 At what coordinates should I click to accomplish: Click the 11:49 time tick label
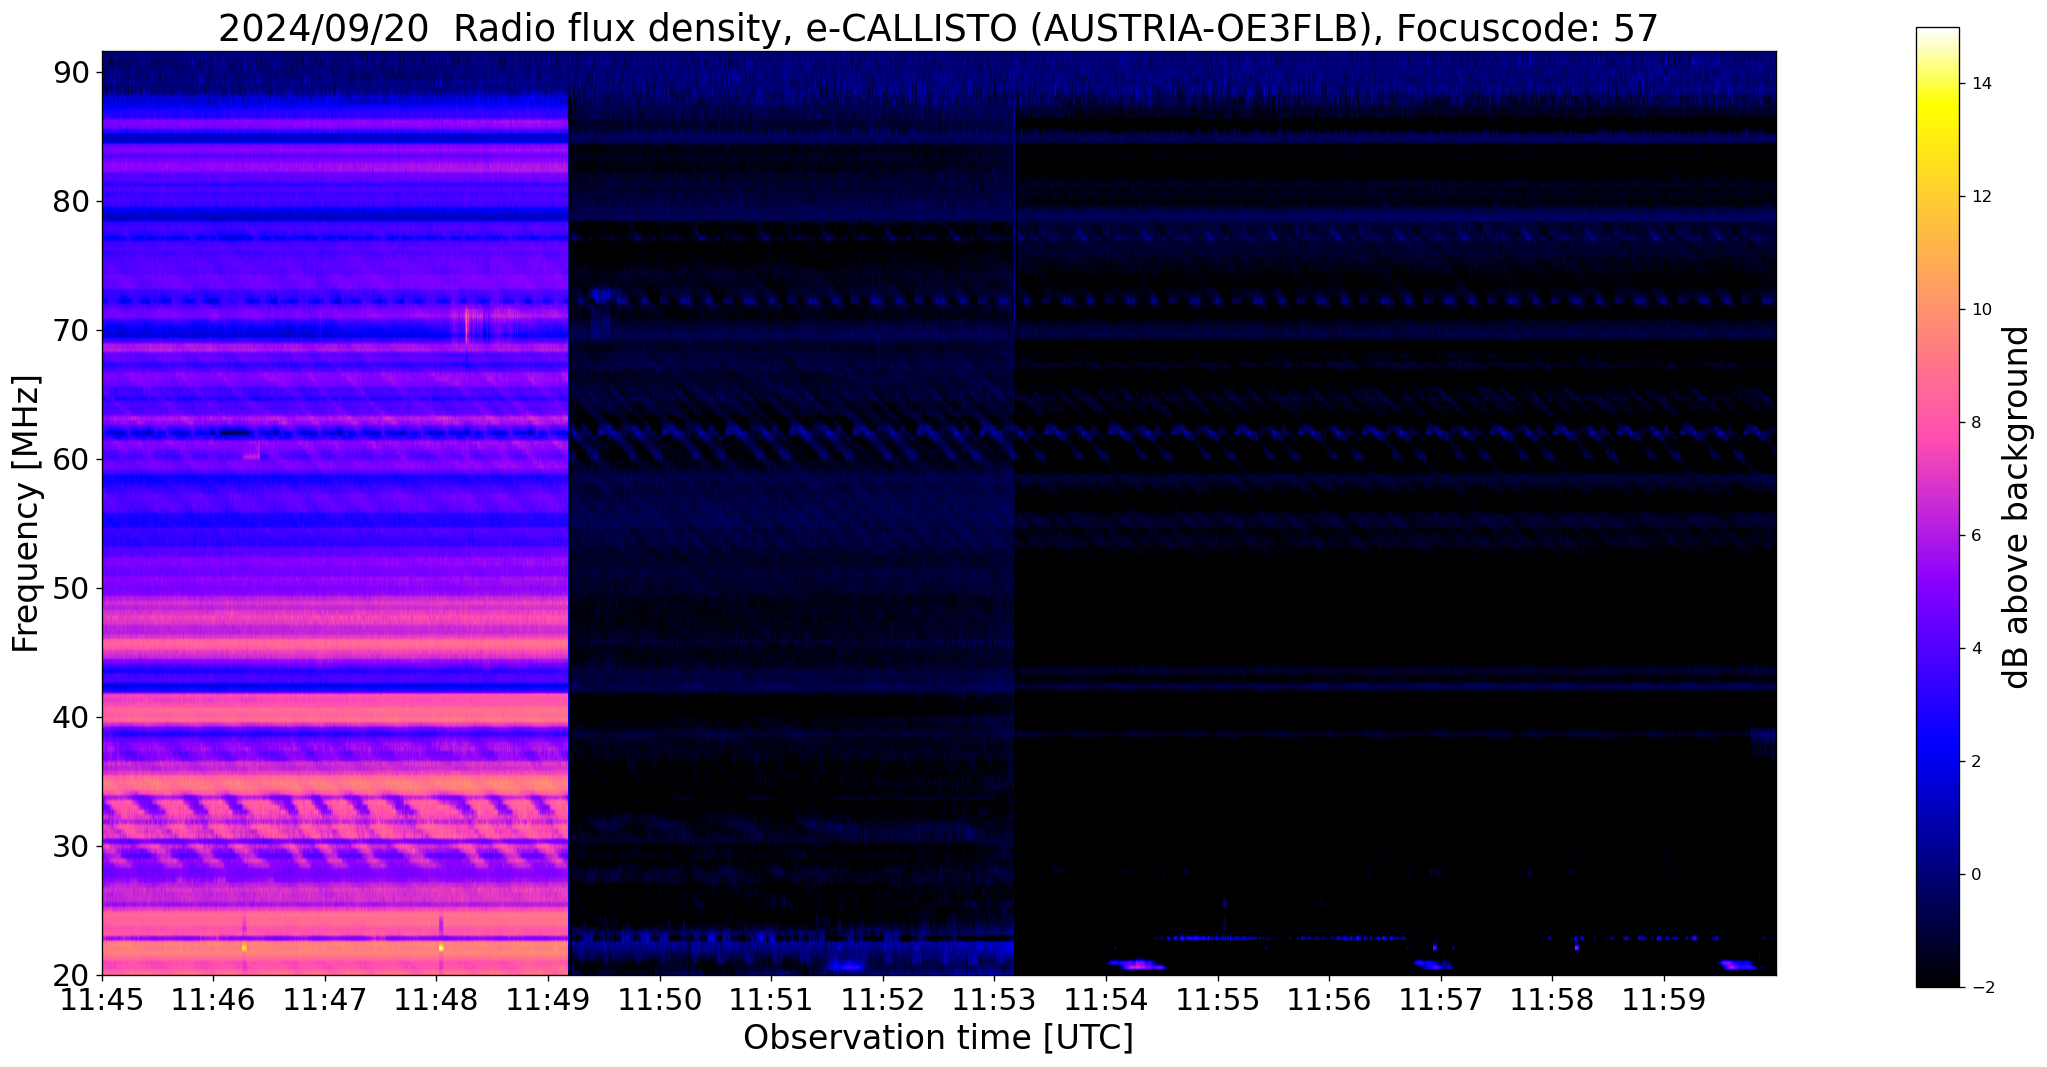click(548, 999)
